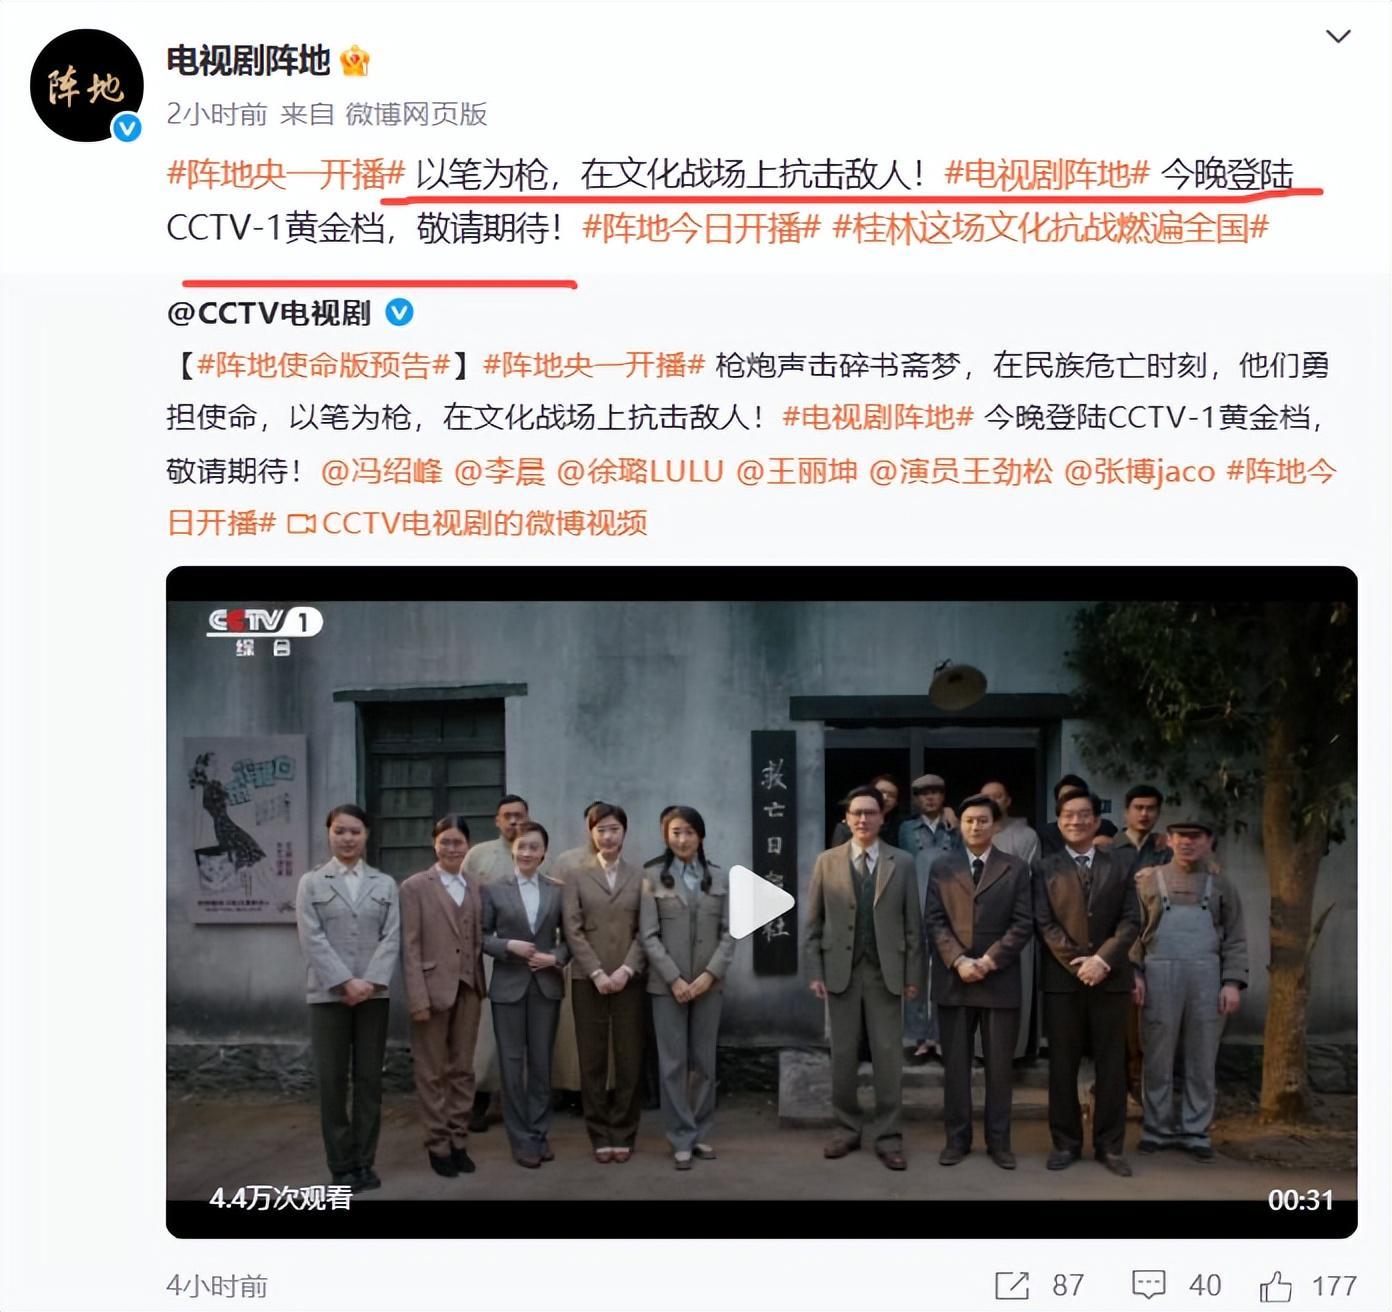Screen dimensions: 1392x1312
Task: Open the #电视剧阵地# hashtag in top post
Action: coord(1047,175)
